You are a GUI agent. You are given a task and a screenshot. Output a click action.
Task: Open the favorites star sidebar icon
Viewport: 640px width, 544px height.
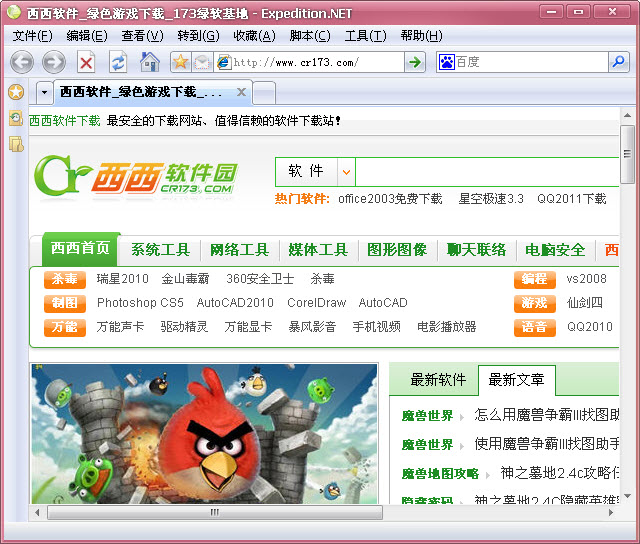point(16,92)
